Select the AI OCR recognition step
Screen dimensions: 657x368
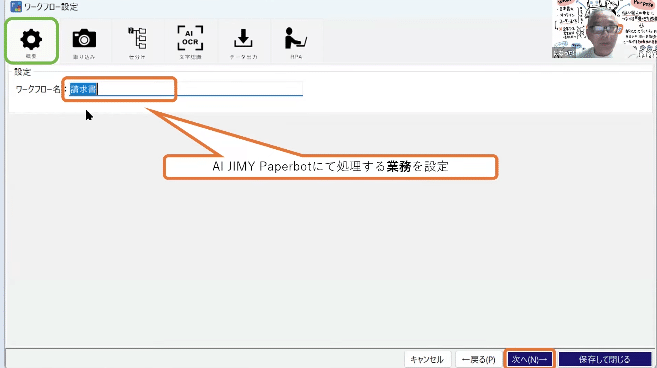point(190,41)
